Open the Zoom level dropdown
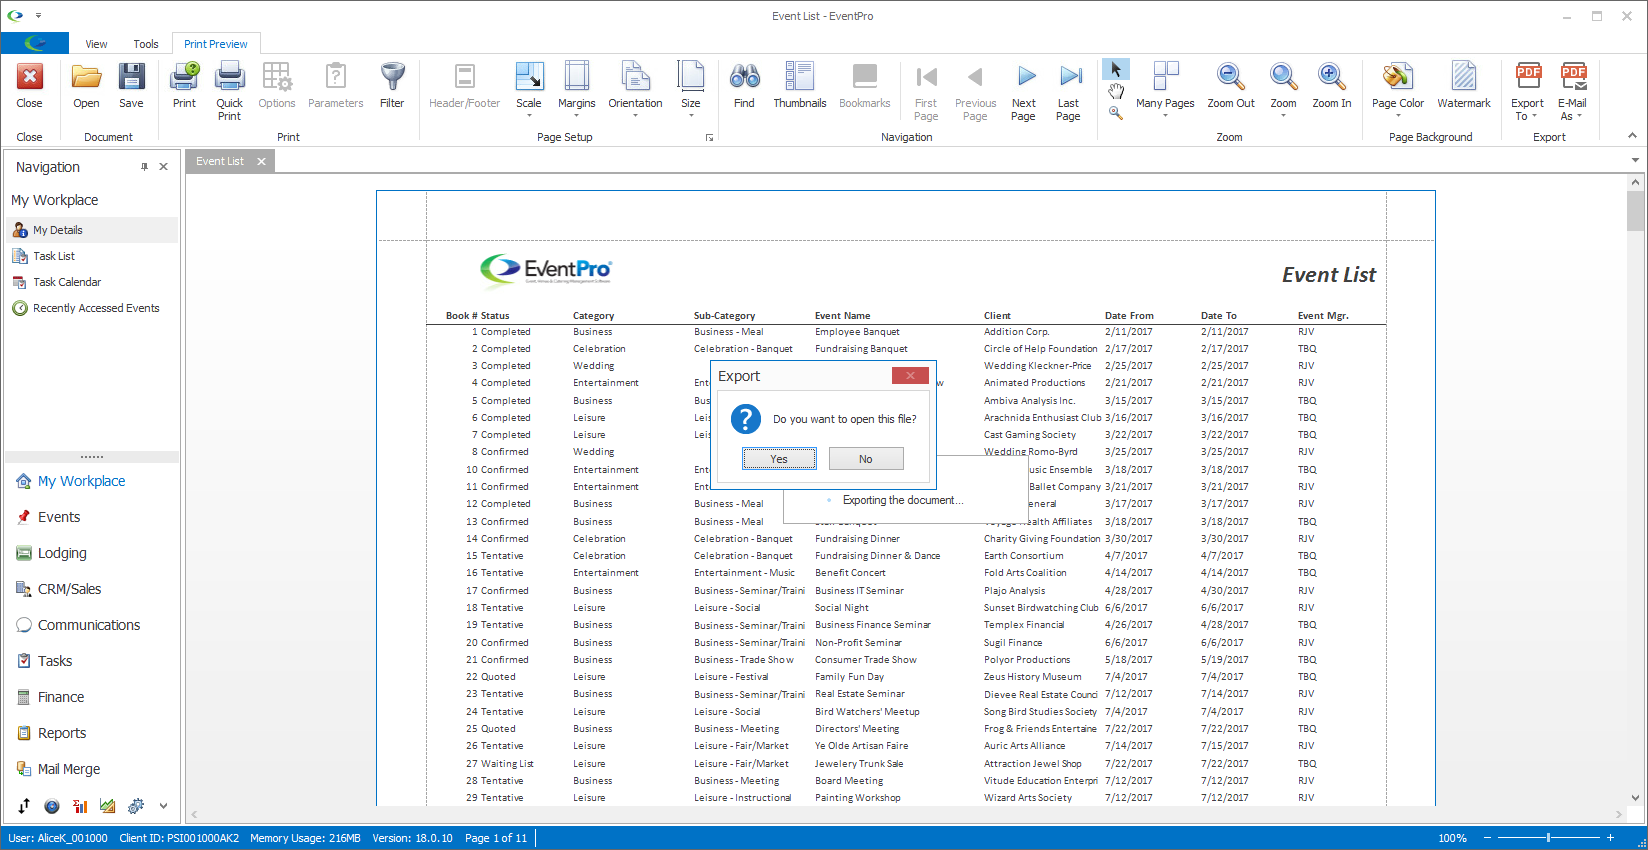1648x850 pixels. (1283, 90)
